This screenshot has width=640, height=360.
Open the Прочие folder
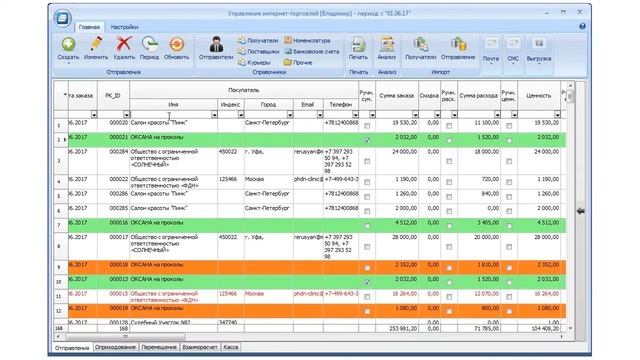tap(298, 62)
